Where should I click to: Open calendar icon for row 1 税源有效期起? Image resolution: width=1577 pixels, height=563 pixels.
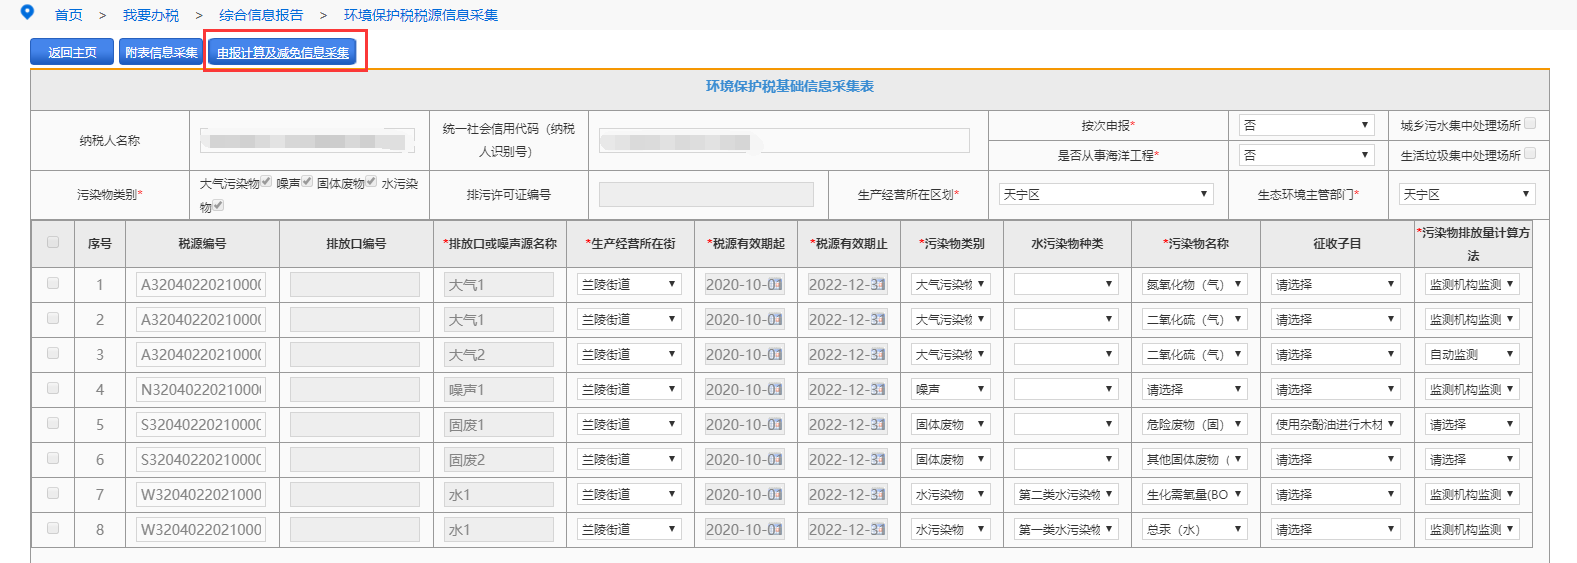point(776,285)
